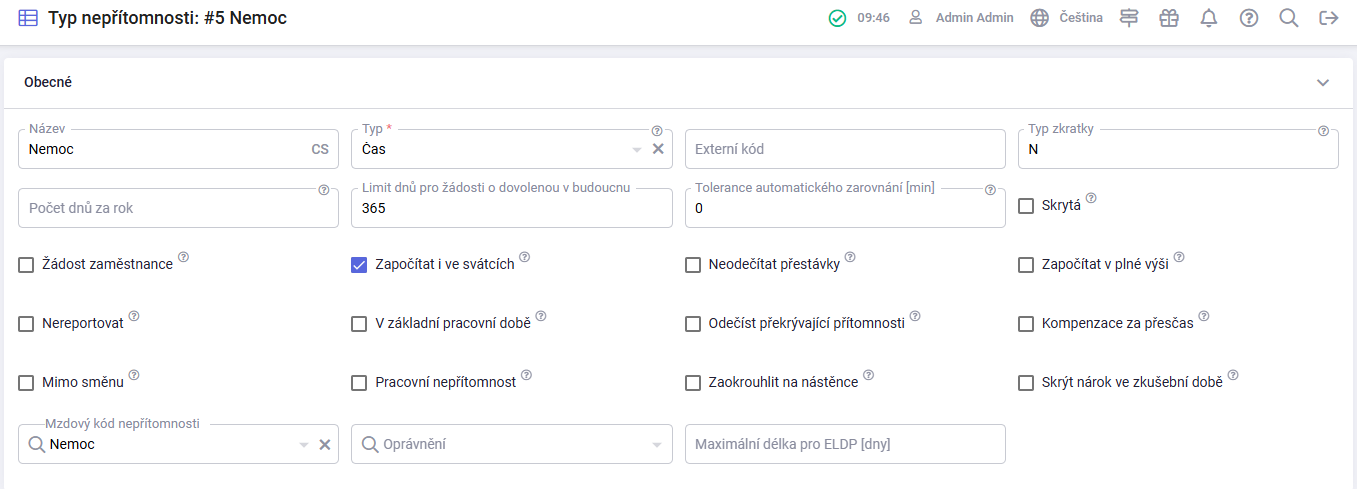Enable the Žádost zaměstnance checkbox

(26, 265)
